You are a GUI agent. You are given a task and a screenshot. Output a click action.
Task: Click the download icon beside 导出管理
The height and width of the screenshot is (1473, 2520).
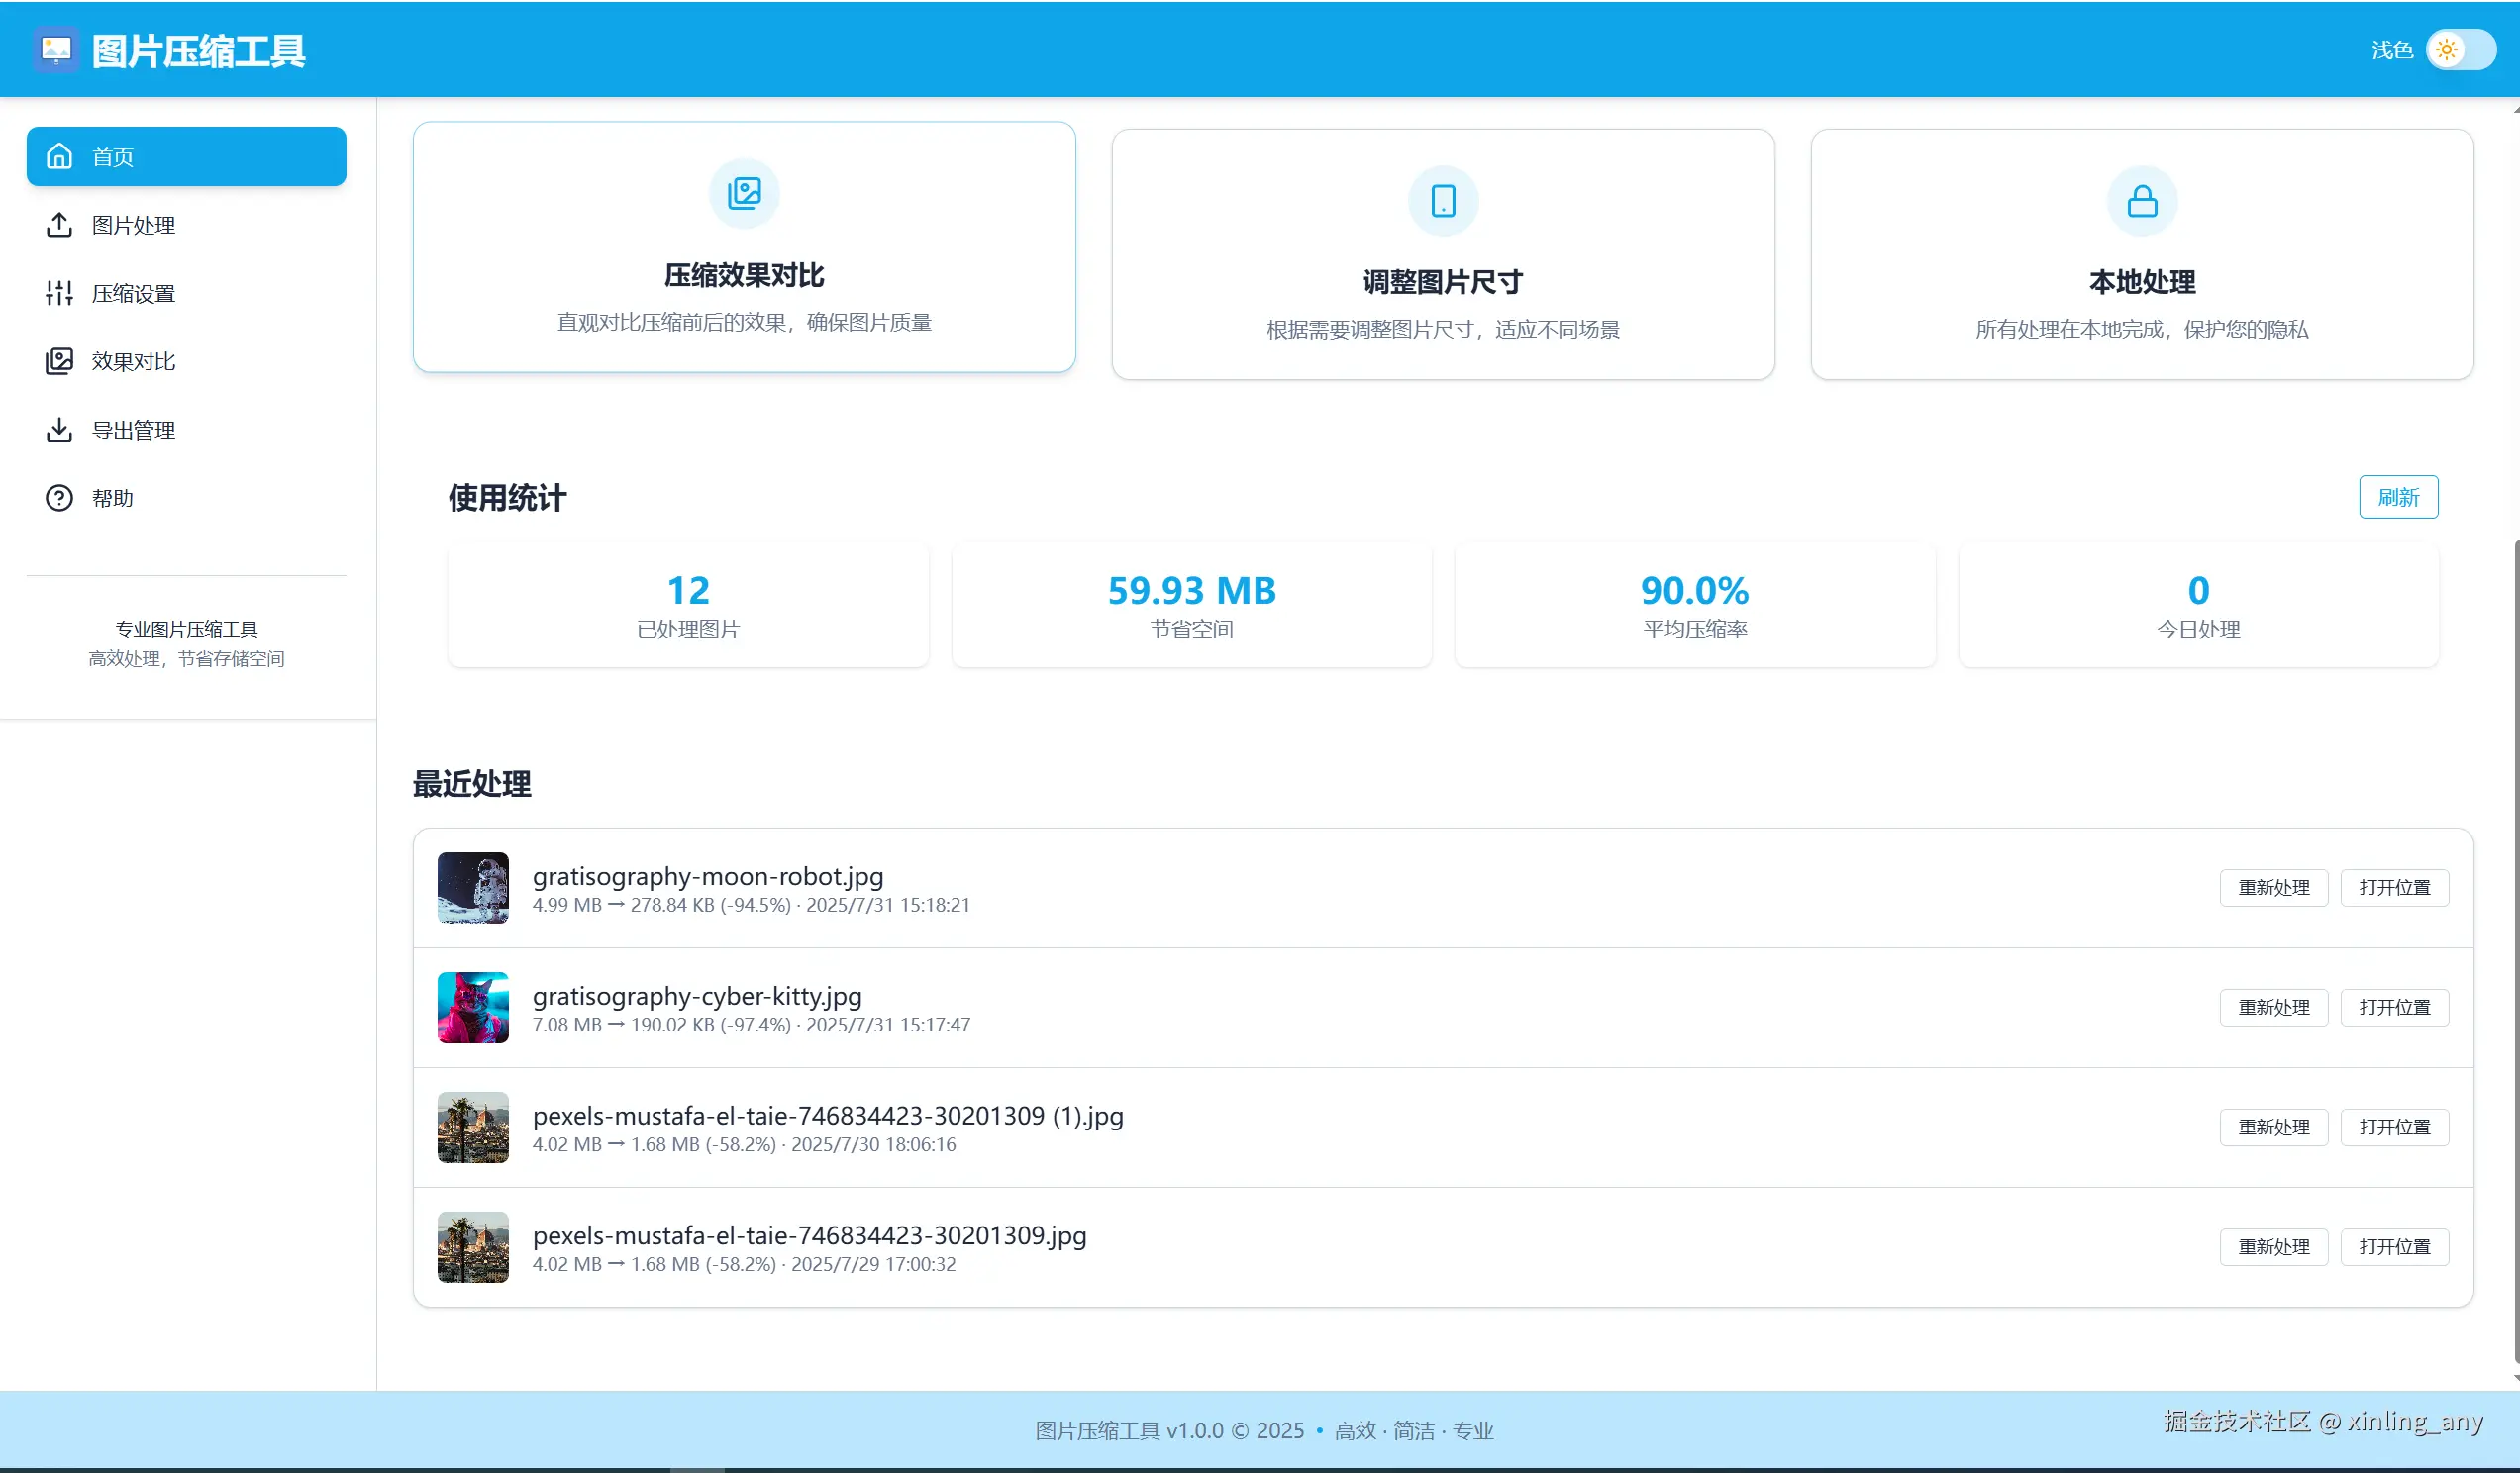click(x=59, y=430)
